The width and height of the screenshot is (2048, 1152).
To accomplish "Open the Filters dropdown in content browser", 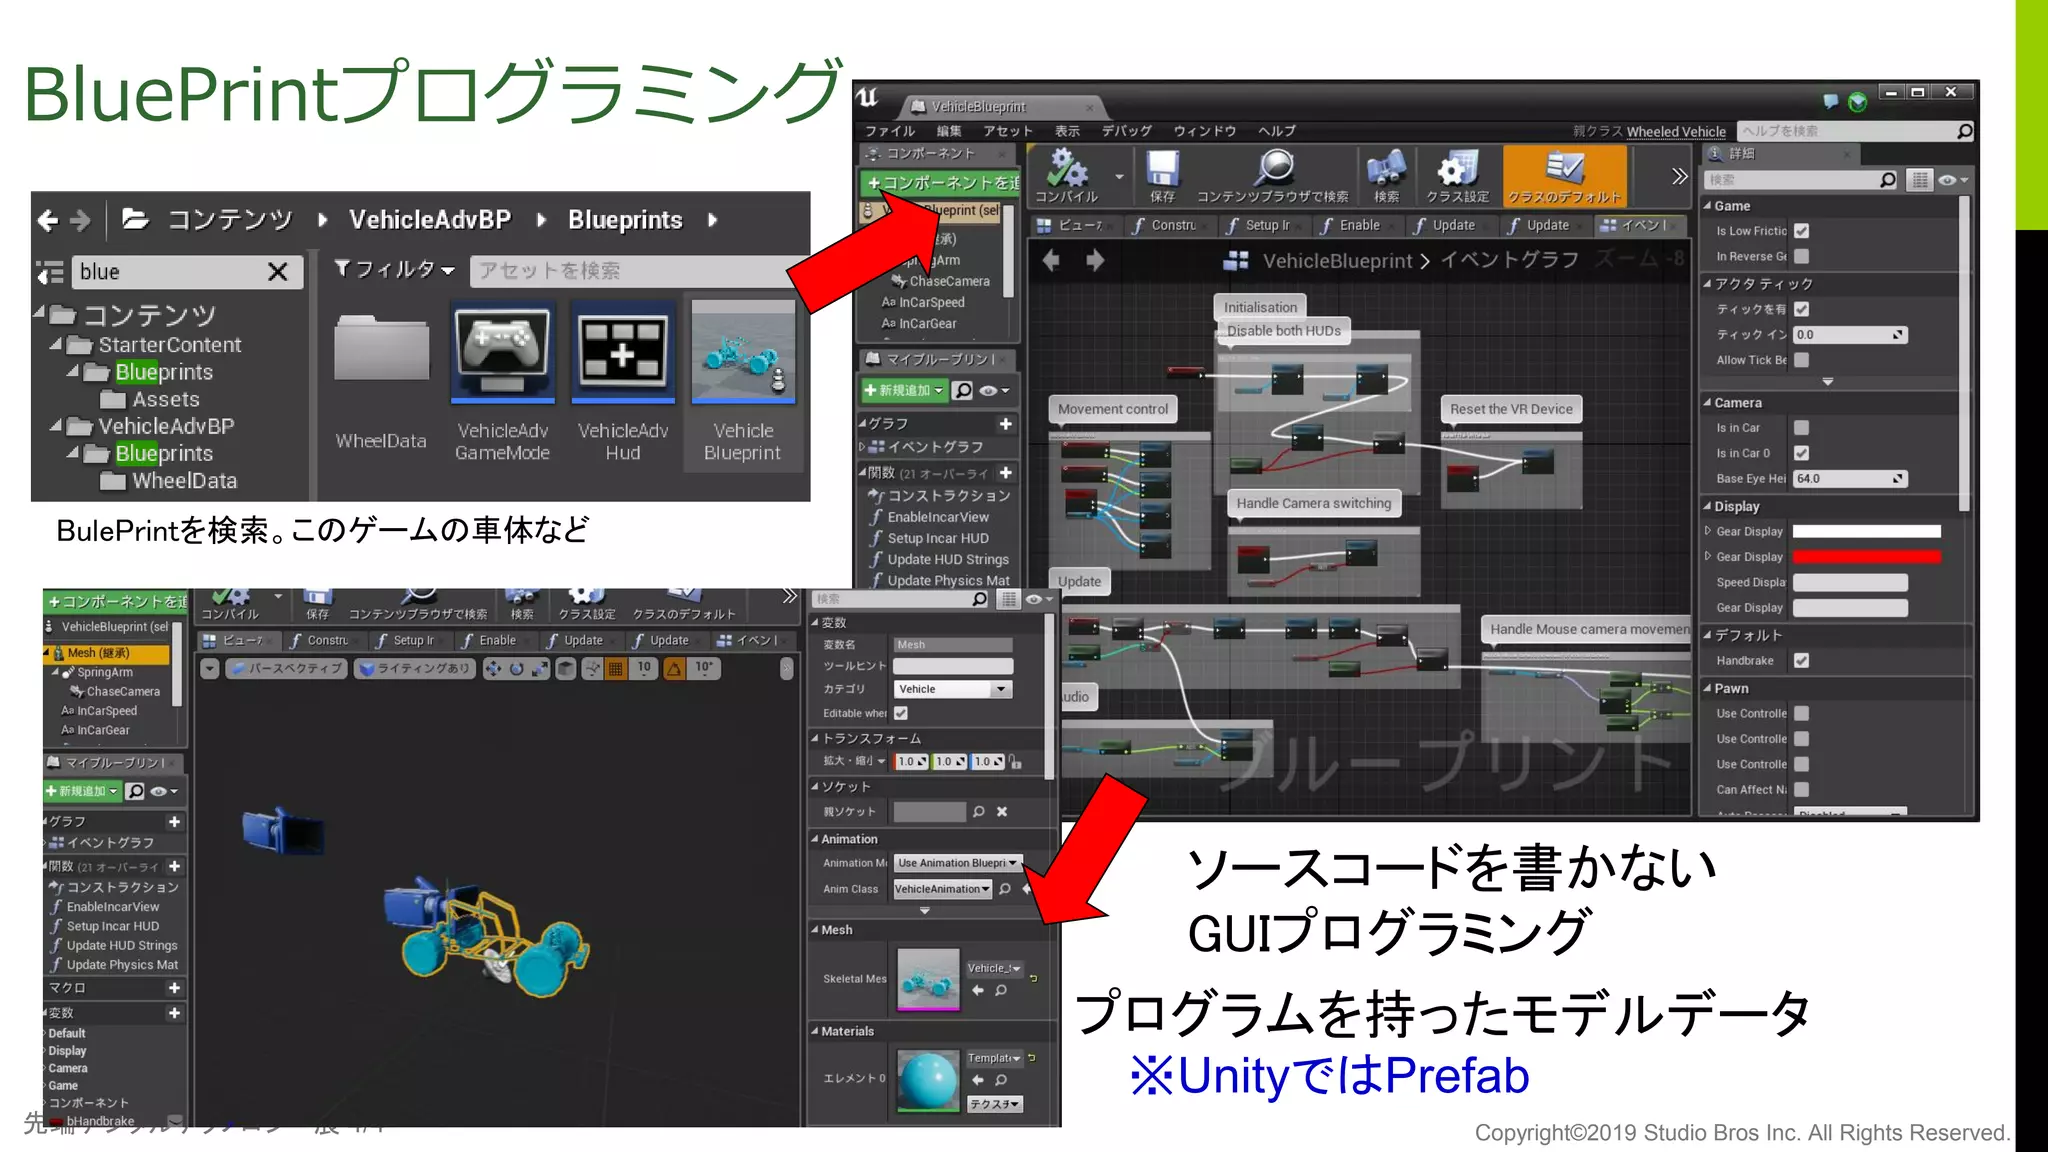I will [395, 270].
